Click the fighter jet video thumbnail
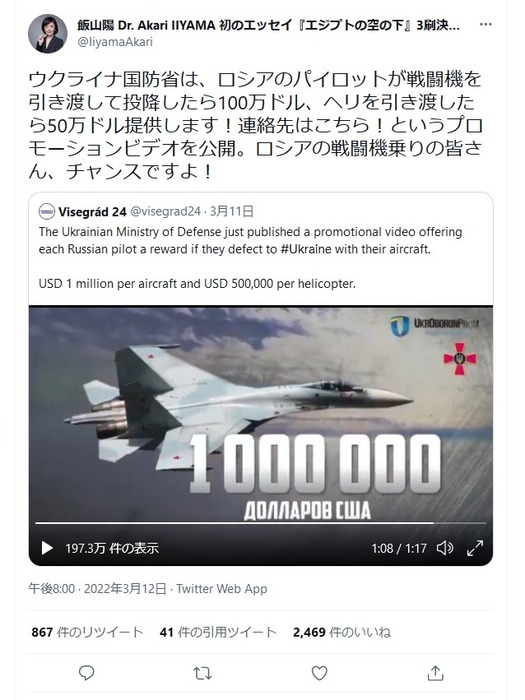Viewport: 525px width, 700px height. pos(261,413)
